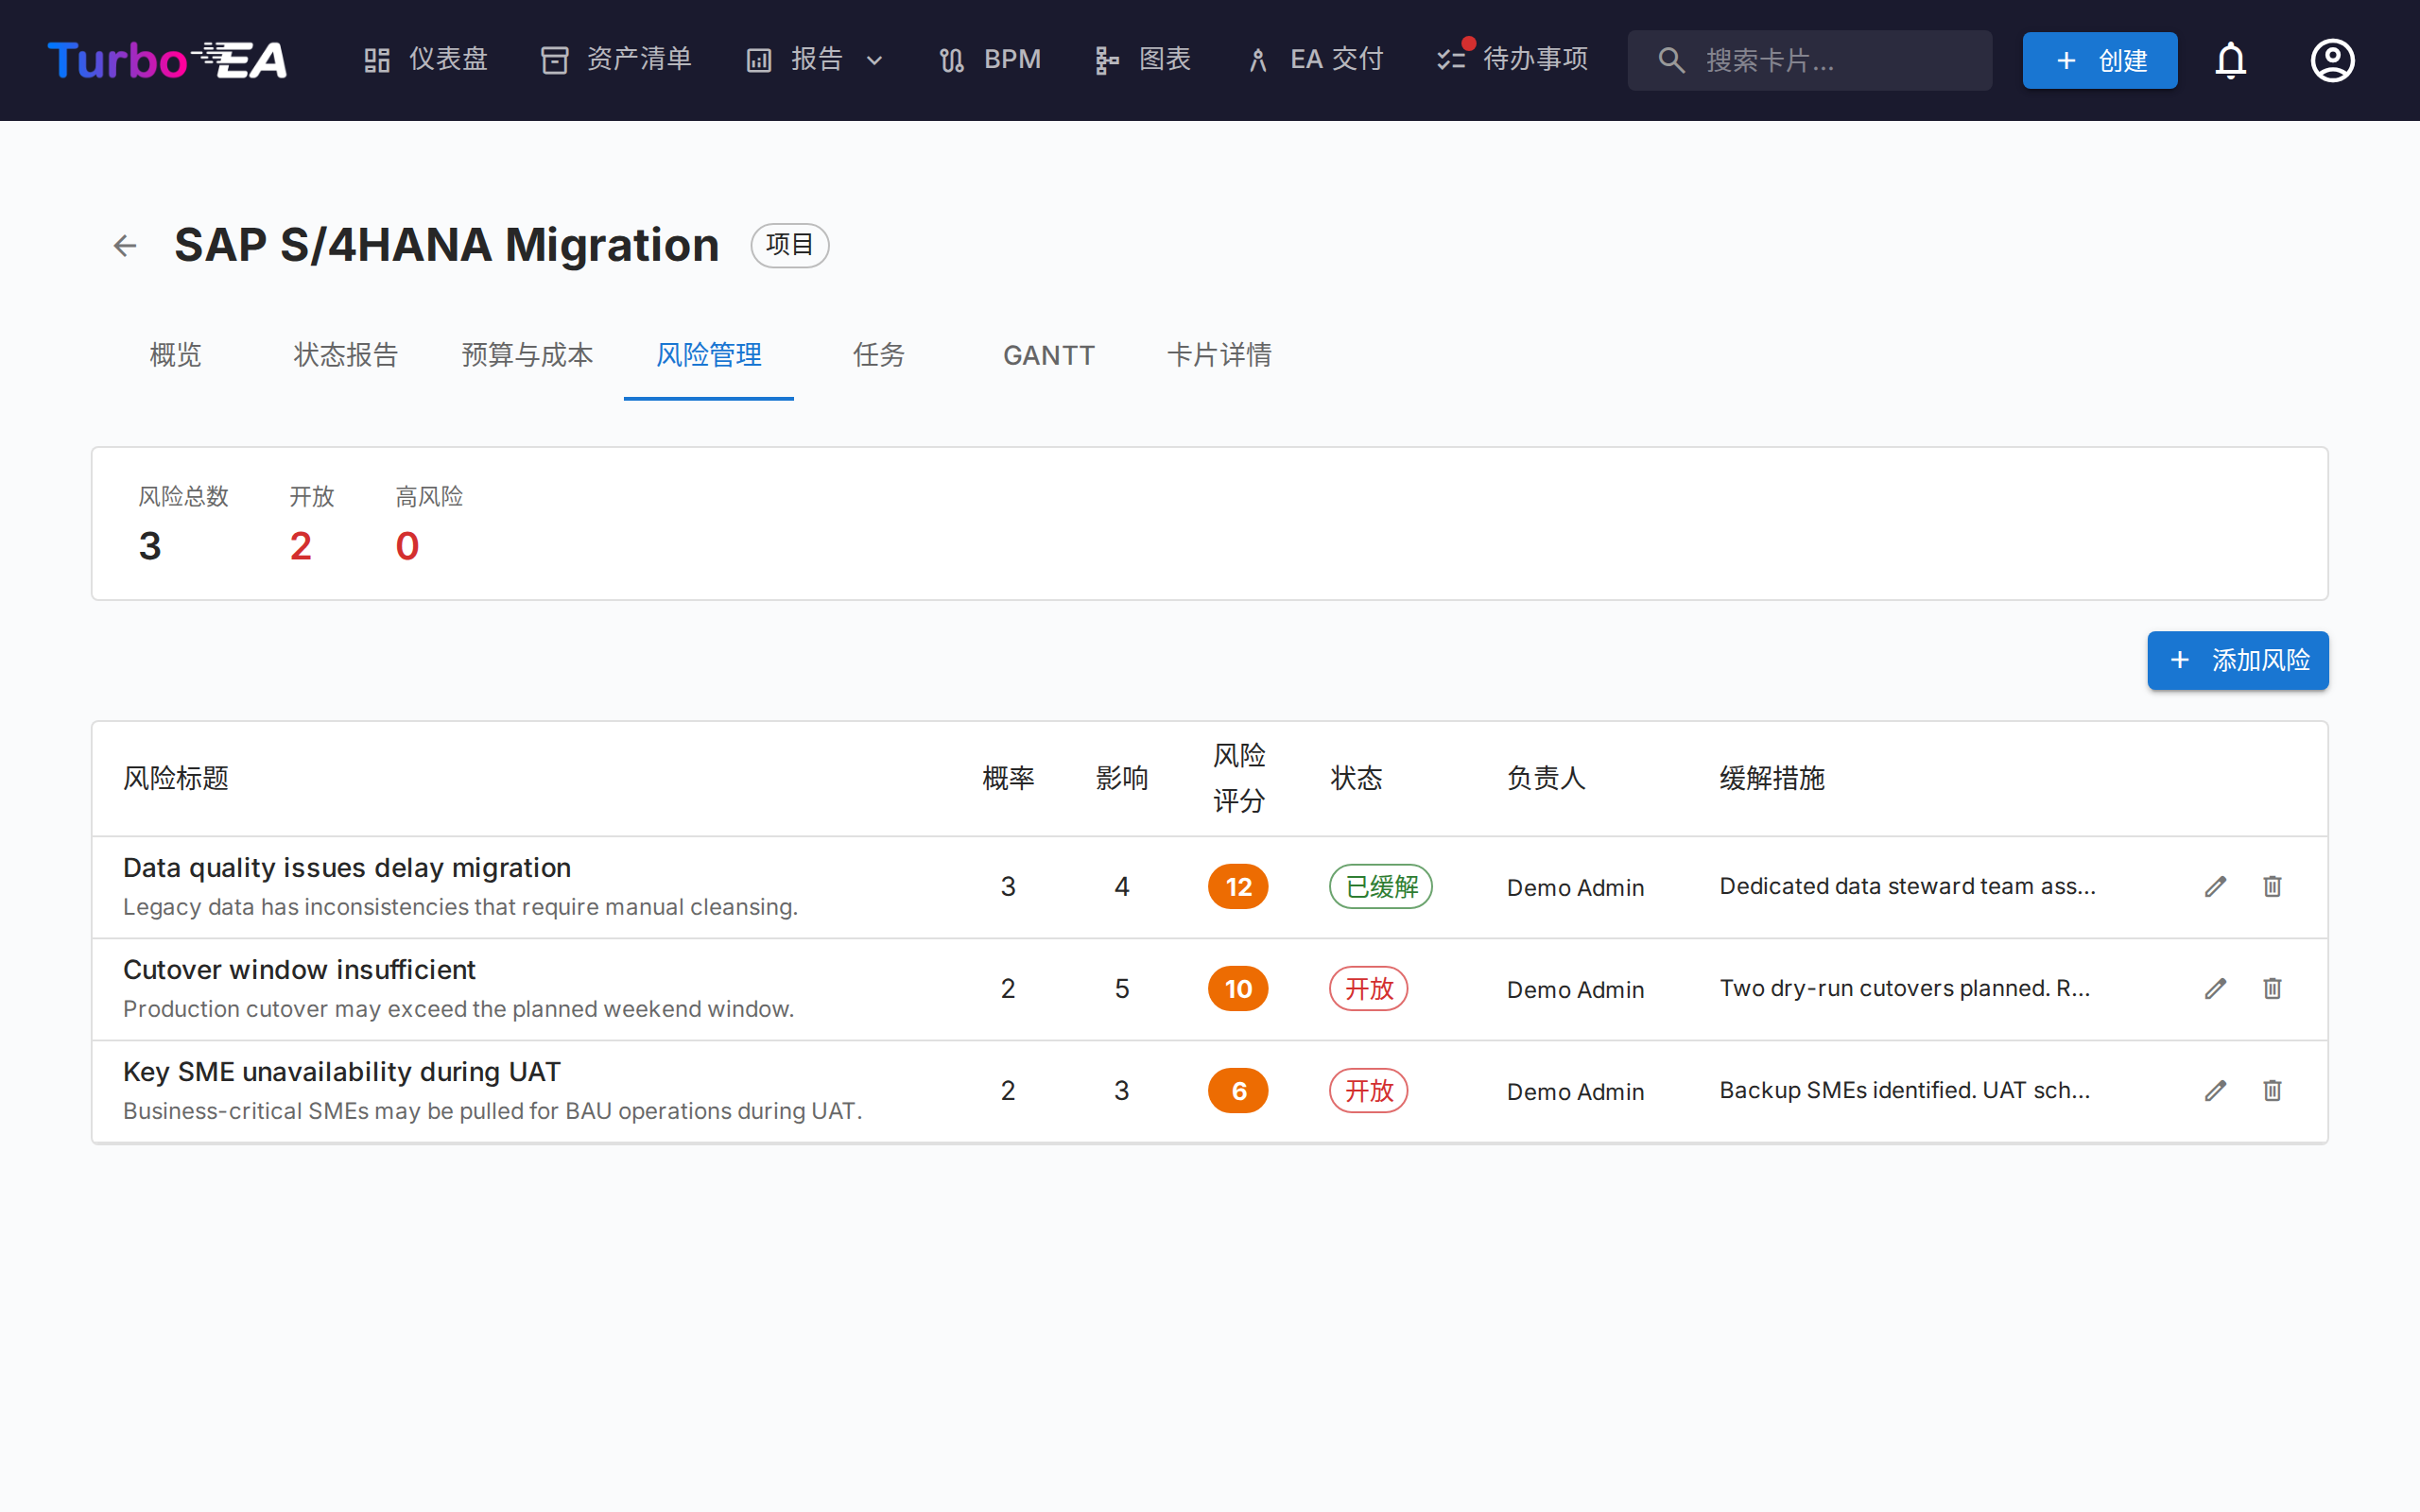Switch to the 状态报告 tab
The height and width of the screenshot is (1512, 2420).
tap(345, 355)
